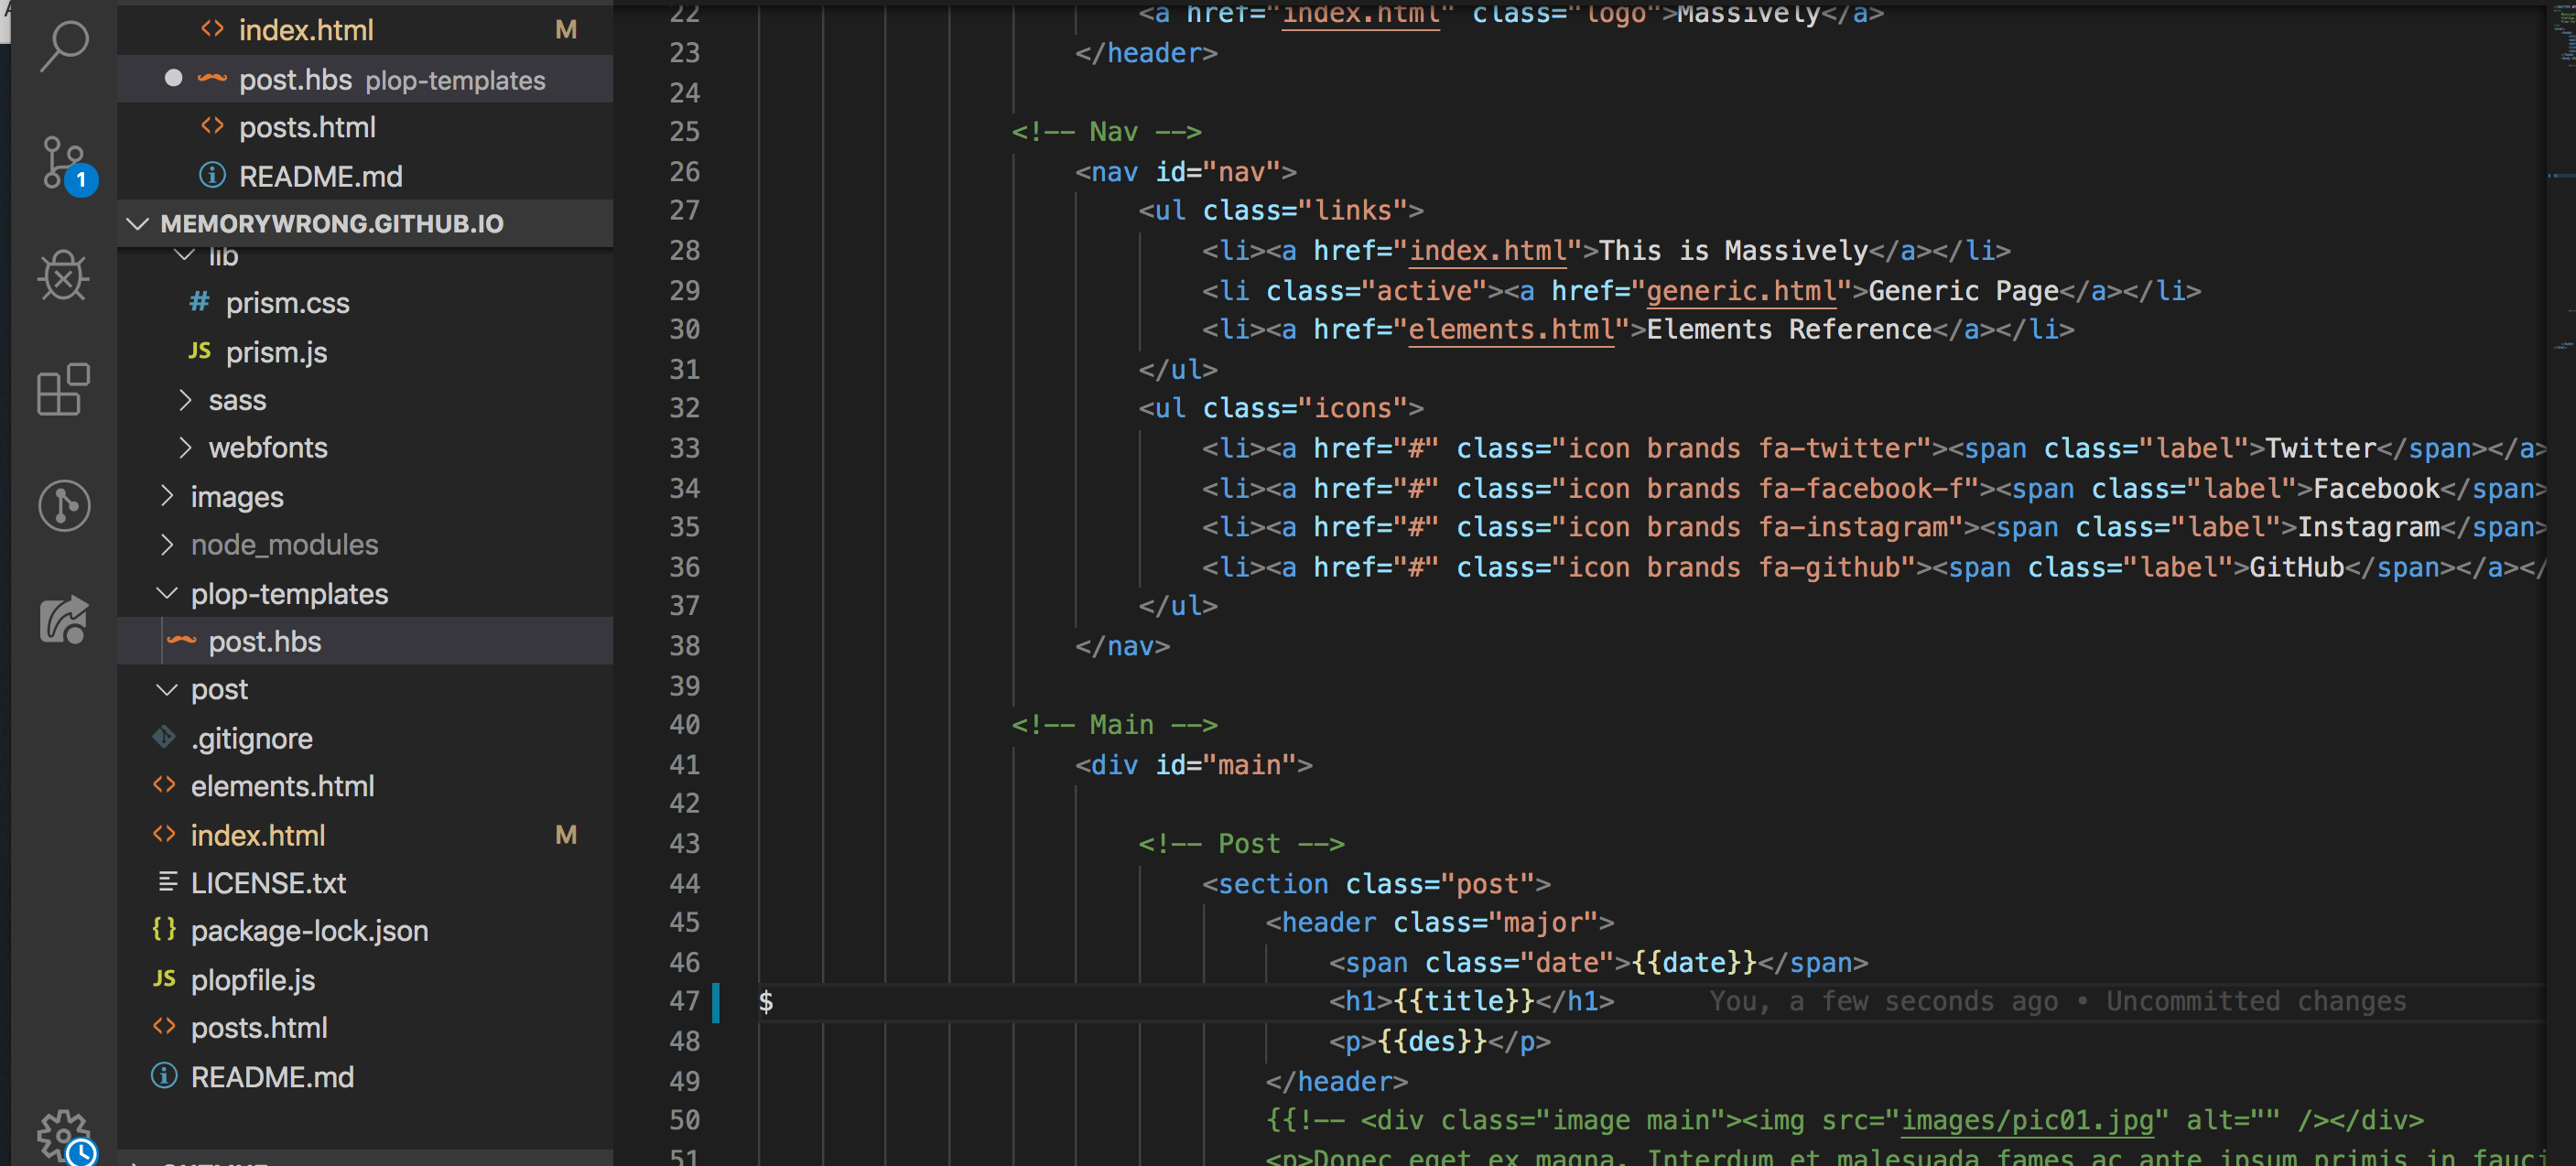
Task: Click the modified-line gutter indicator at line 47
Action: click(x=716, y=1002)
